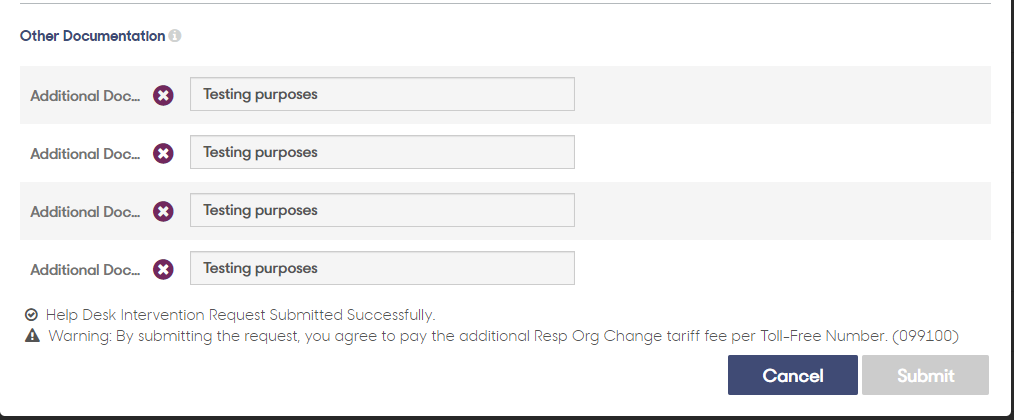
Task: Click into the third Testing purposes field
Action: coord(382,210)
